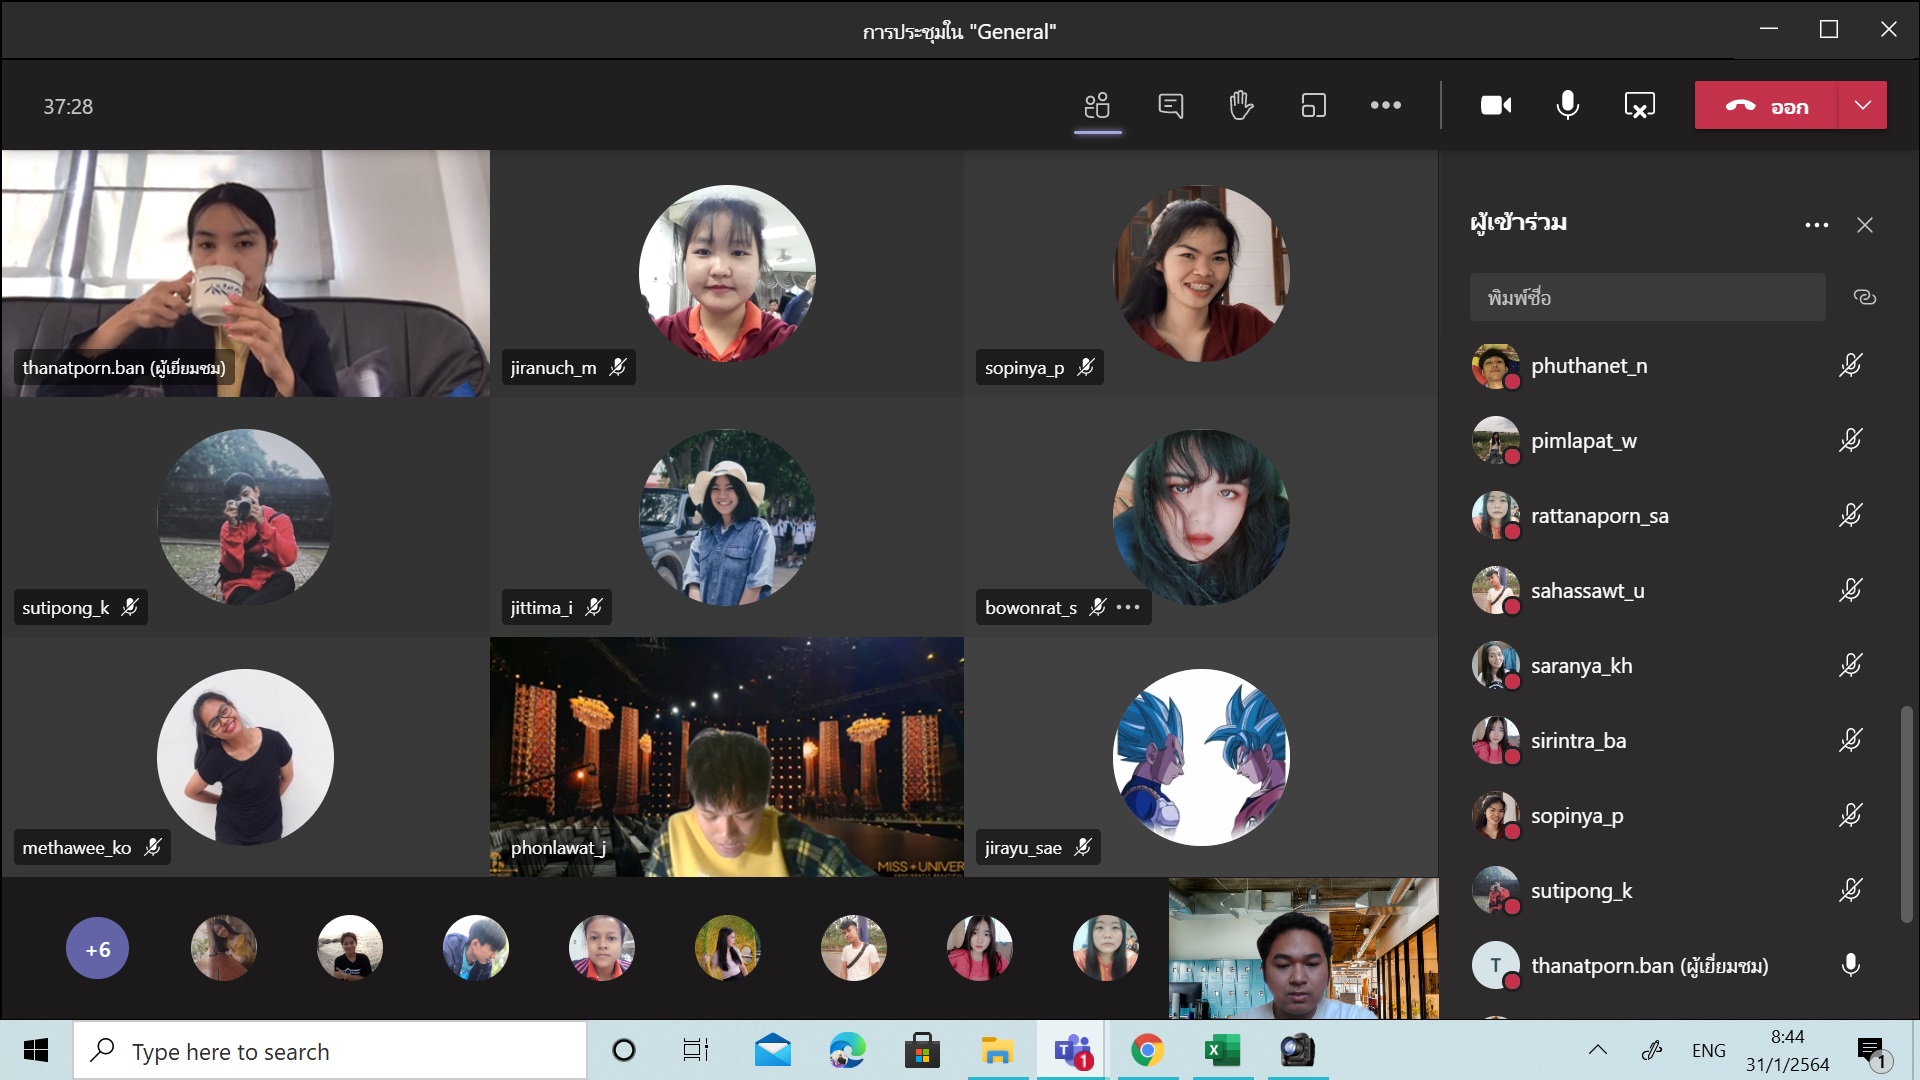This screenshot has height=1080, width=1920.
Task: Select sirintra_ba in the participants list
Action: 1578,741
